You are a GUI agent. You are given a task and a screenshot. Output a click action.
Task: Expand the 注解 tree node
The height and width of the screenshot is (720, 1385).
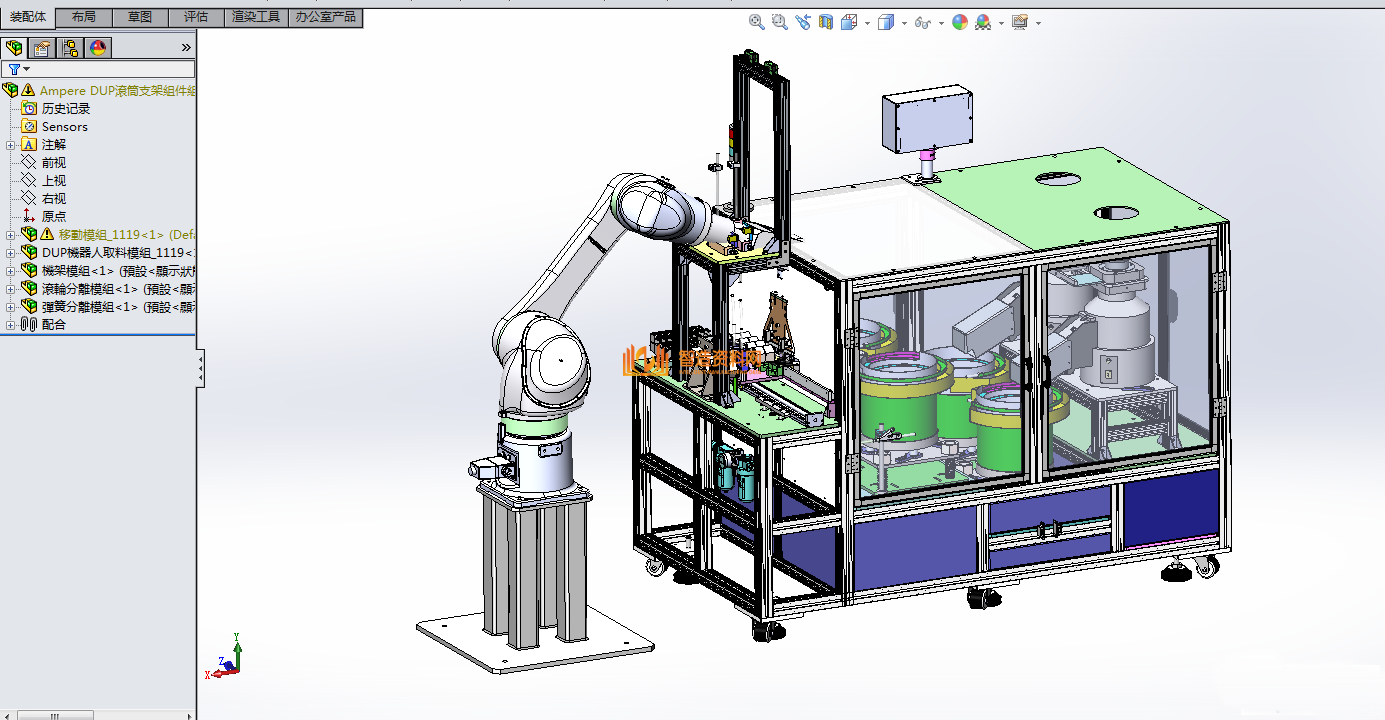pos(11,145)
